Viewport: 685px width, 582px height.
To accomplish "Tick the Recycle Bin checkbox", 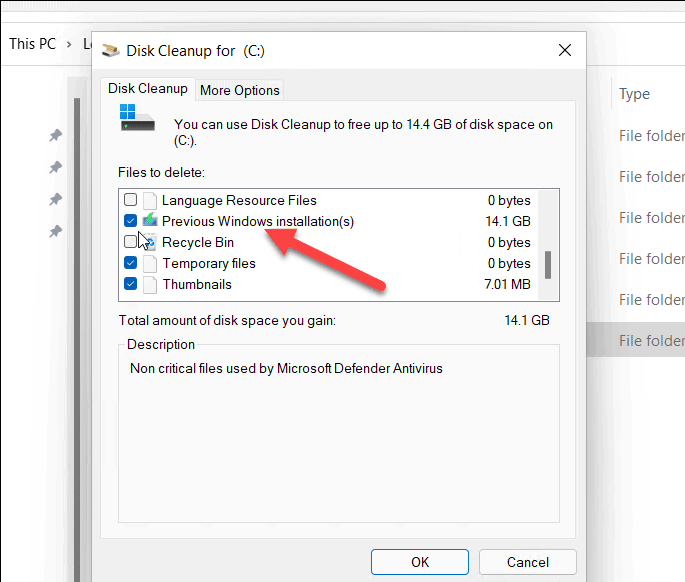I will click(130, 242).
